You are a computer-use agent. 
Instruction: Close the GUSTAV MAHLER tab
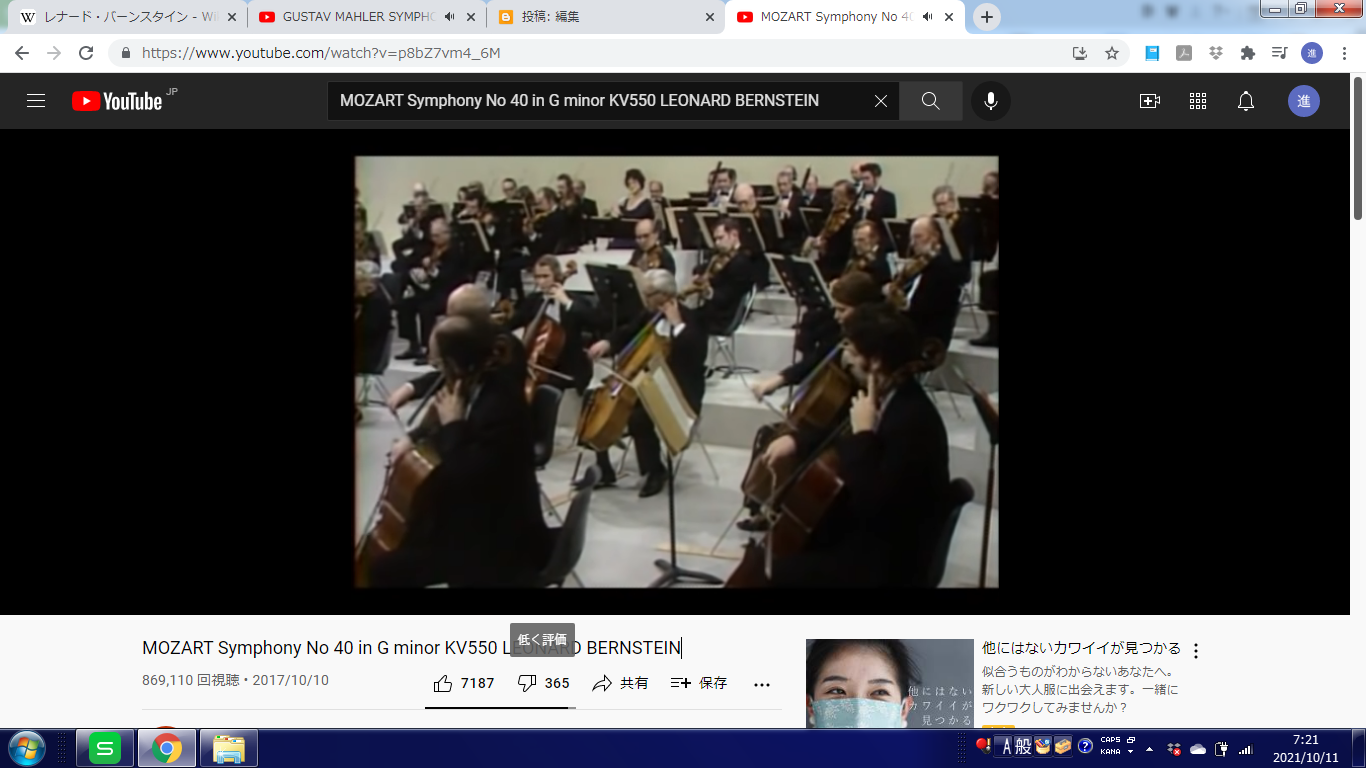point(471,17)
